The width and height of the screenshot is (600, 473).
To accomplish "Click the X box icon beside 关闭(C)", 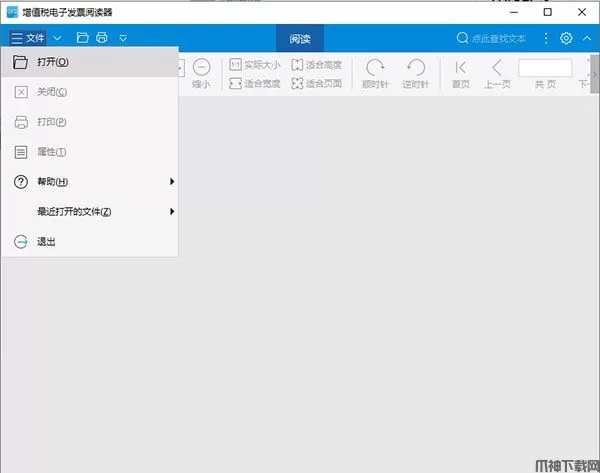I will coord(21,92).
